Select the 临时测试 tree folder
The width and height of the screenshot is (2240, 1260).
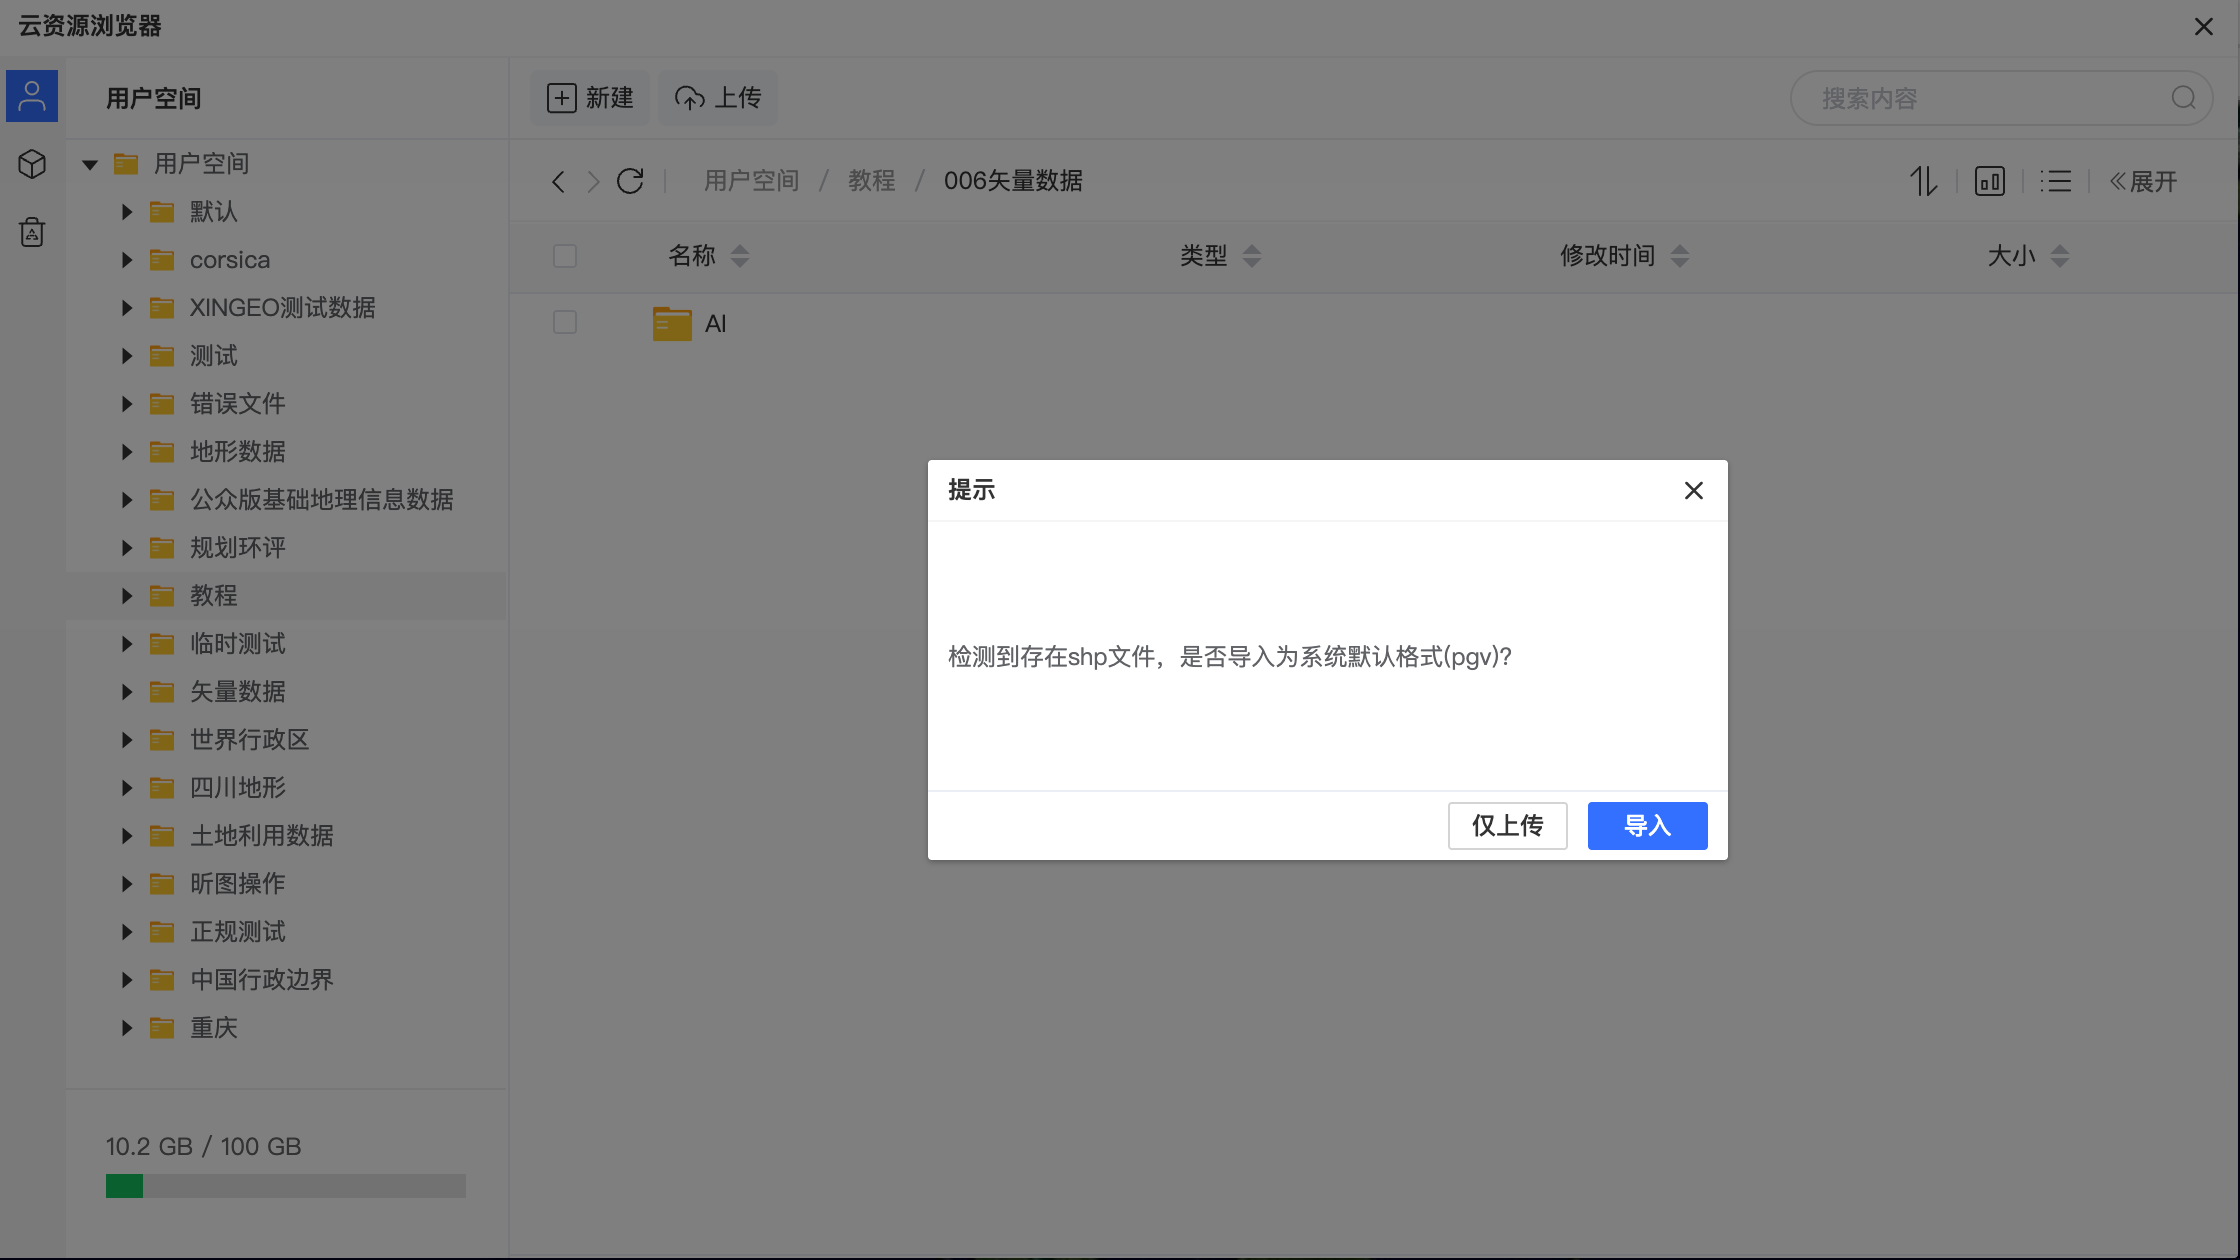click(x=238, y=644)
